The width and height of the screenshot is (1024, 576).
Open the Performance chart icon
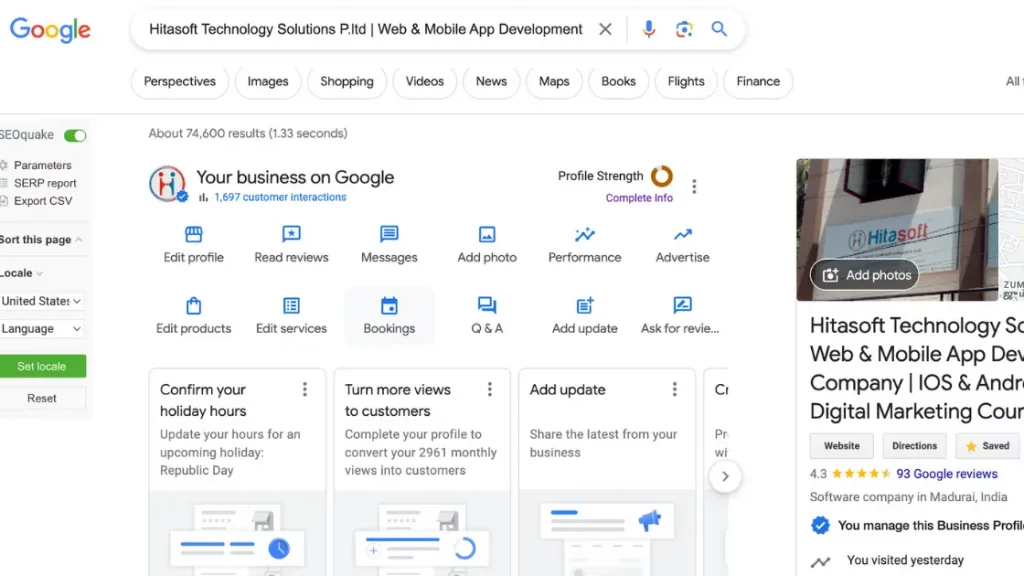[x=584, y=234]
